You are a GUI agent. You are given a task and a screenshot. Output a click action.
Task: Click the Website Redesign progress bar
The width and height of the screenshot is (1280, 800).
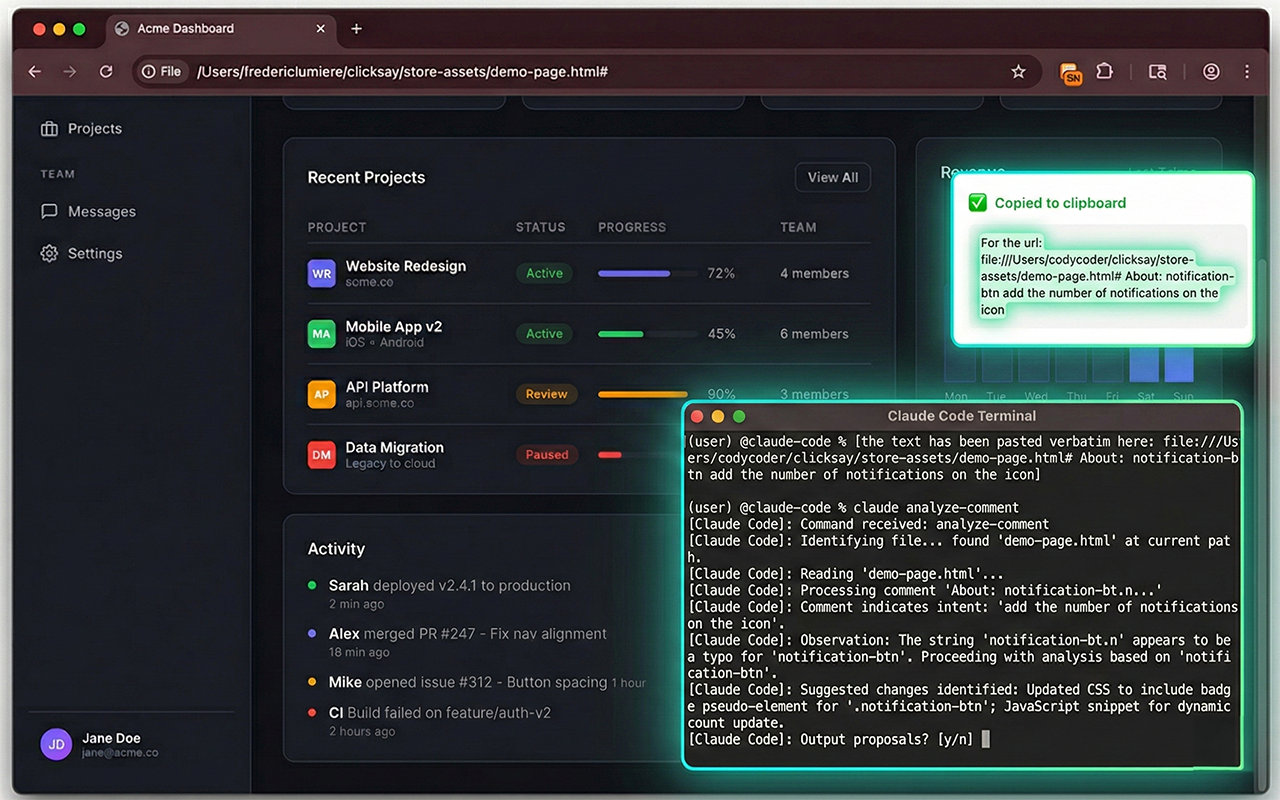647,272
